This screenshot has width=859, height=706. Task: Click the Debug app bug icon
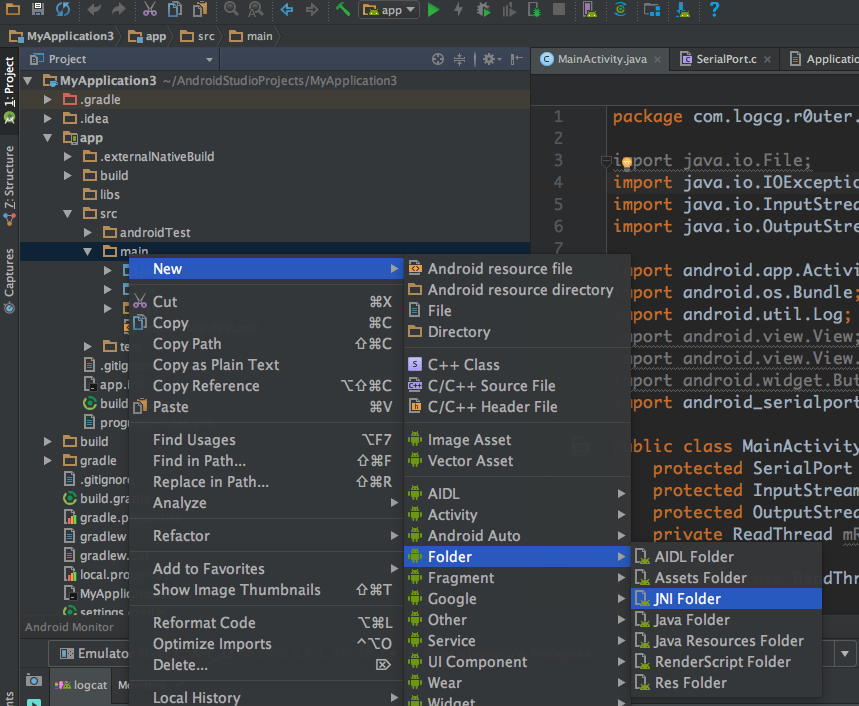click(483, 10)
